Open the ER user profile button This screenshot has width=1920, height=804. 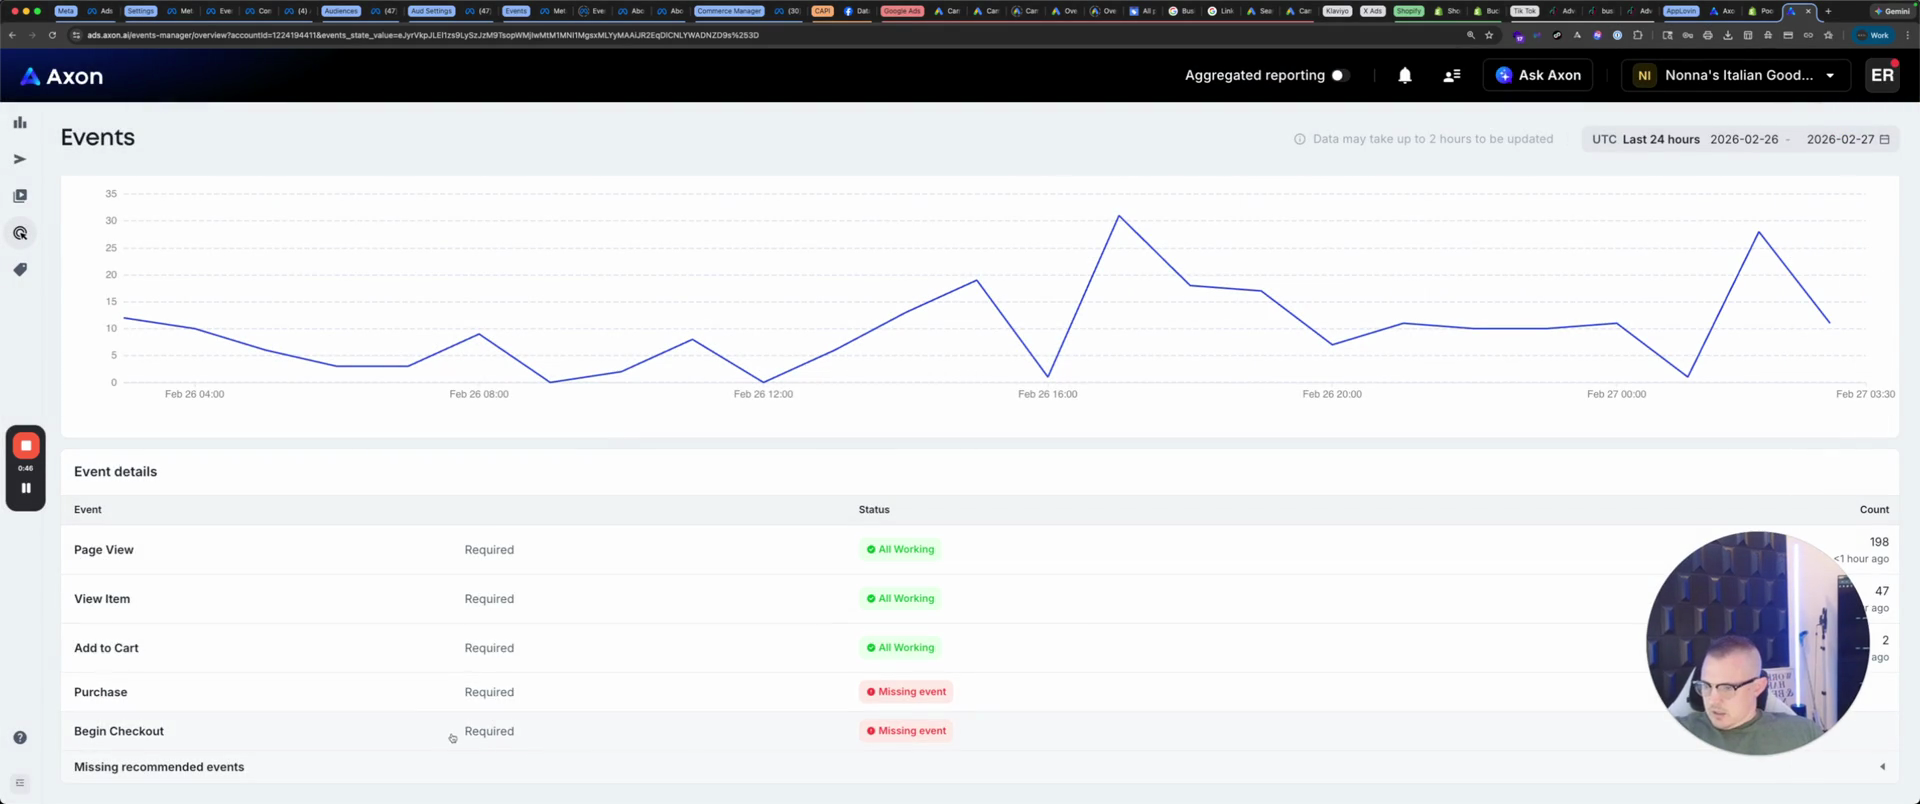pyautogui.click(x=1882, y=75)
